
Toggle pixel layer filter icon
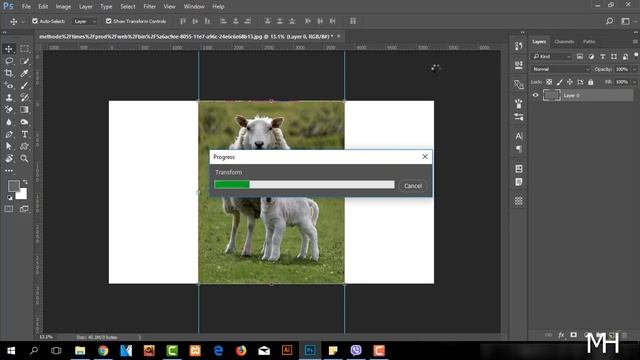click(580, 56)
